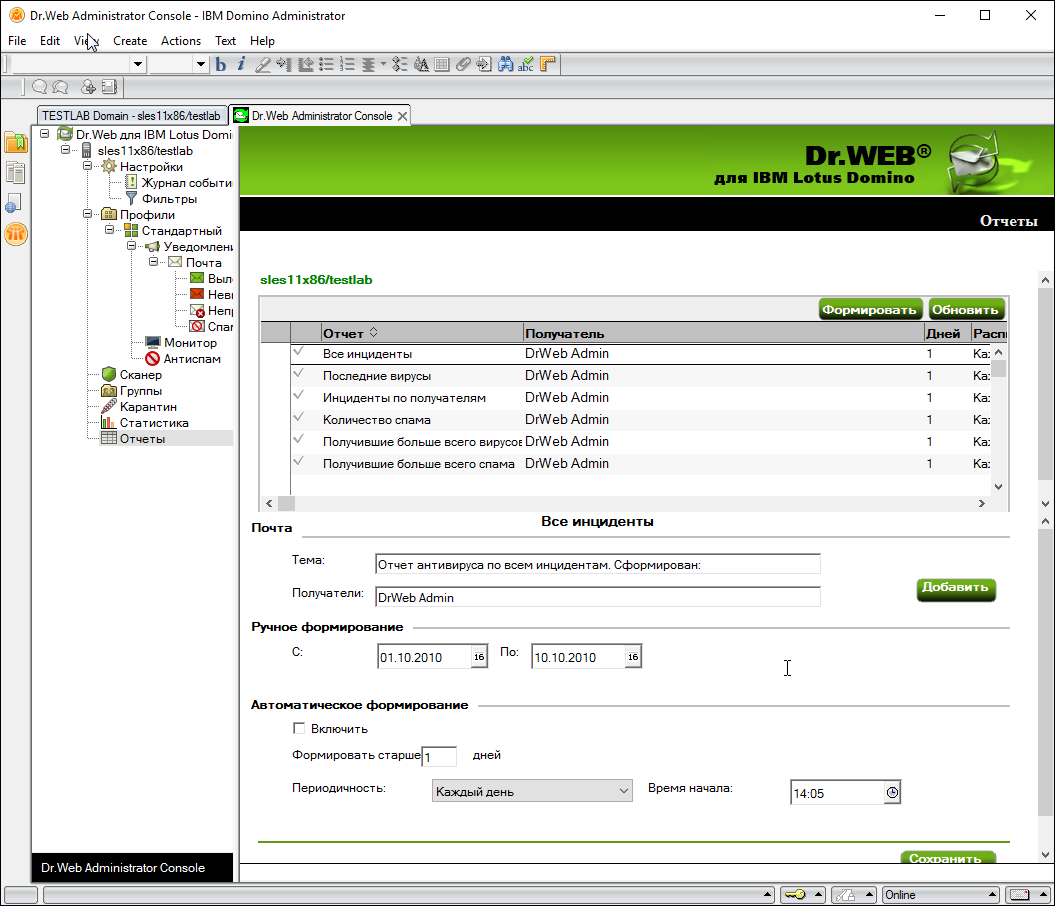Screen dimensions: 1055x906
Task: Click the reports table horizontal scrollbar thumb
Action: pos(286,503)
